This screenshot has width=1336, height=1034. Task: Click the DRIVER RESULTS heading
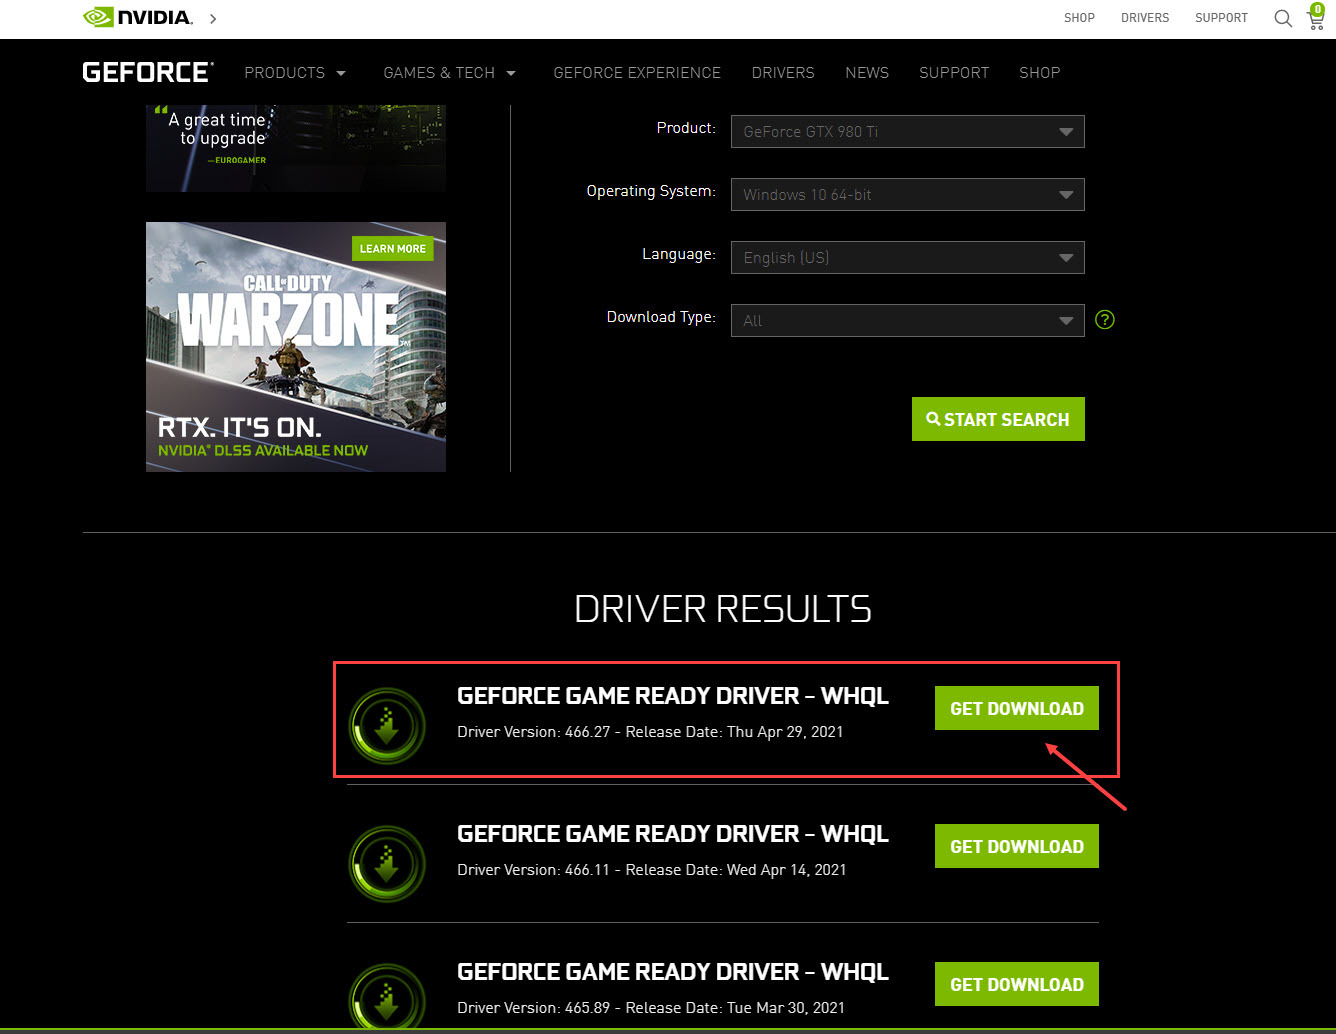point(723,609)
